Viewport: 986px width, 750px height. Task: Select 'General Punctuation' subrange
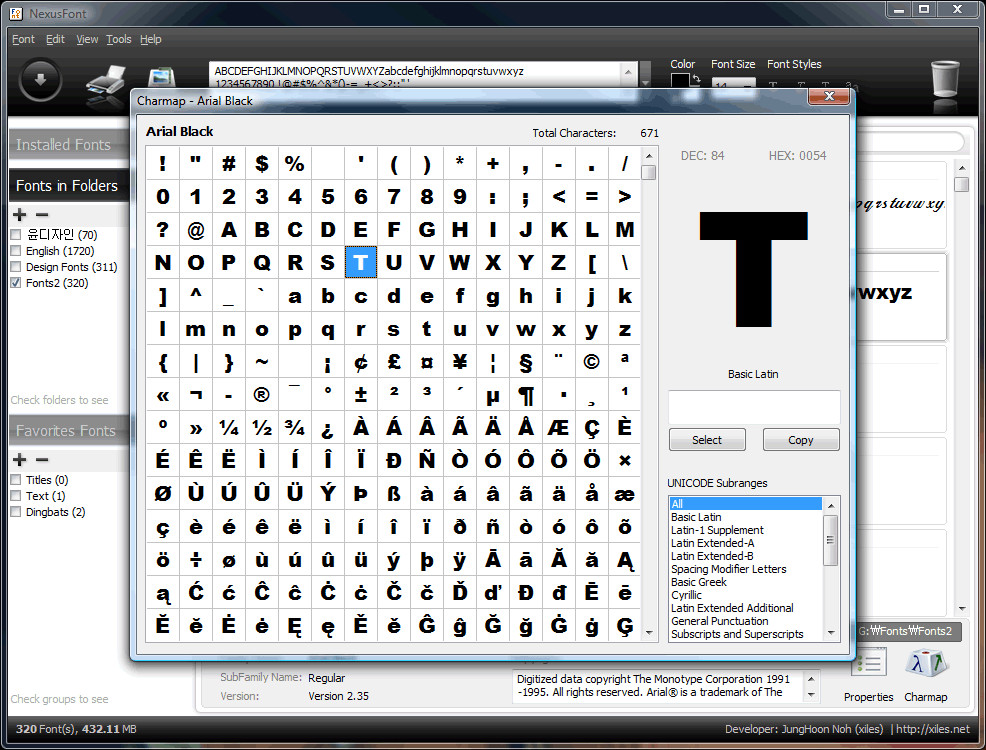tap(745, 621)
